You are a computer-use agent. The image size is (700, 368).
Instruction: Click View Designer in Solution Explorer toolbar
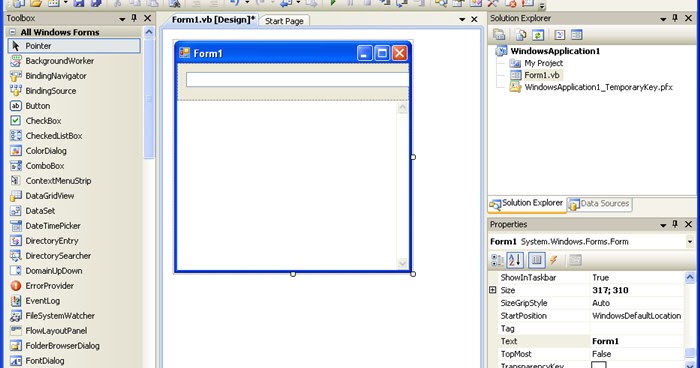(x=577, y=34)
